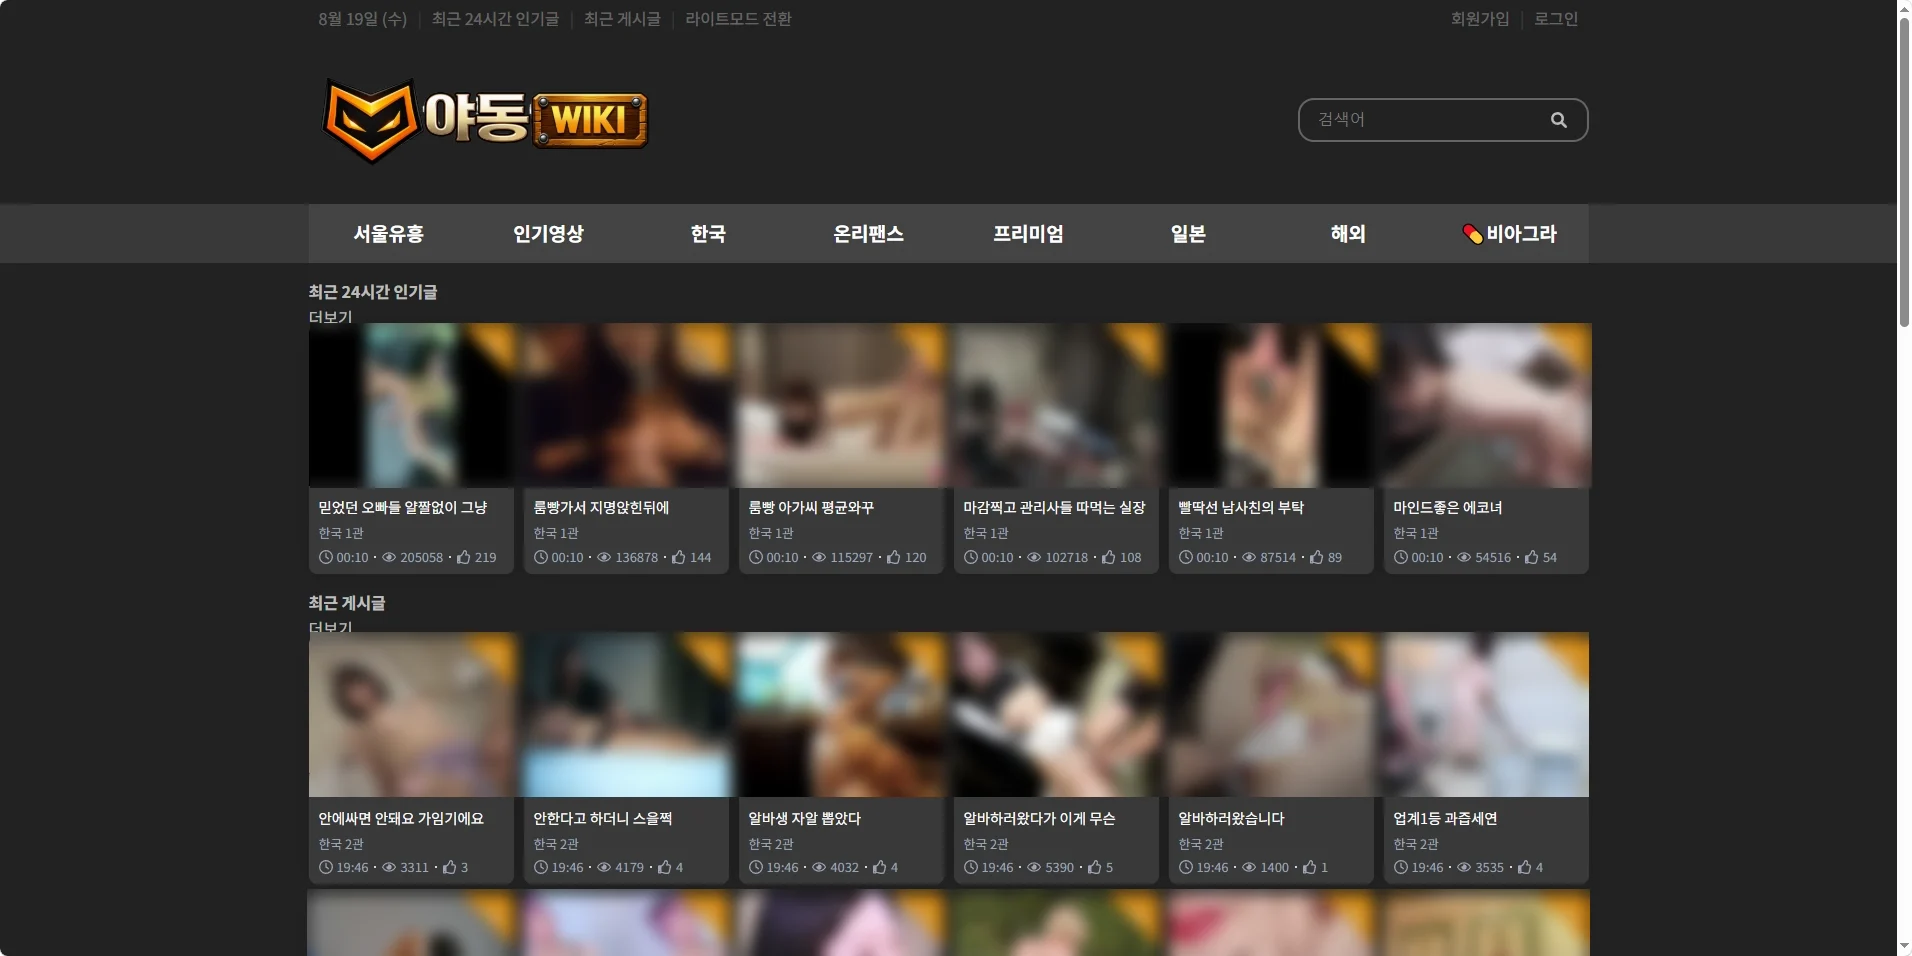
Task: Click the 회원가입 link
Action: pos(1480,19)
